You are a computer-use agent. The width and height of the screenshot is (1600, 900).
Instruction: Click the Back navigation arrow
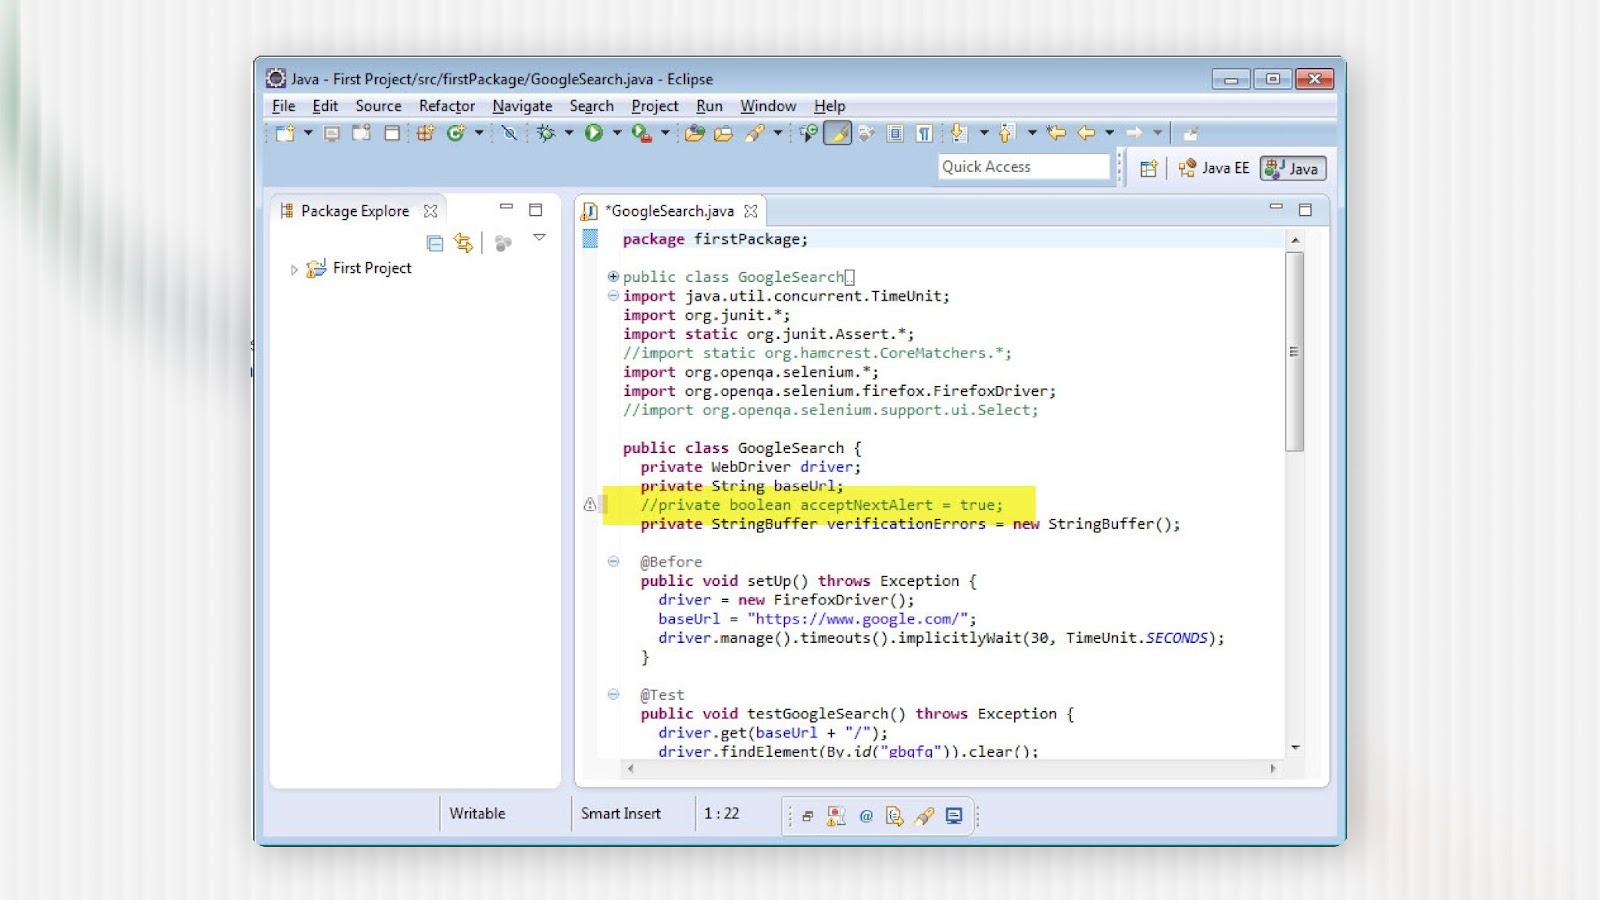[1087, 133]
